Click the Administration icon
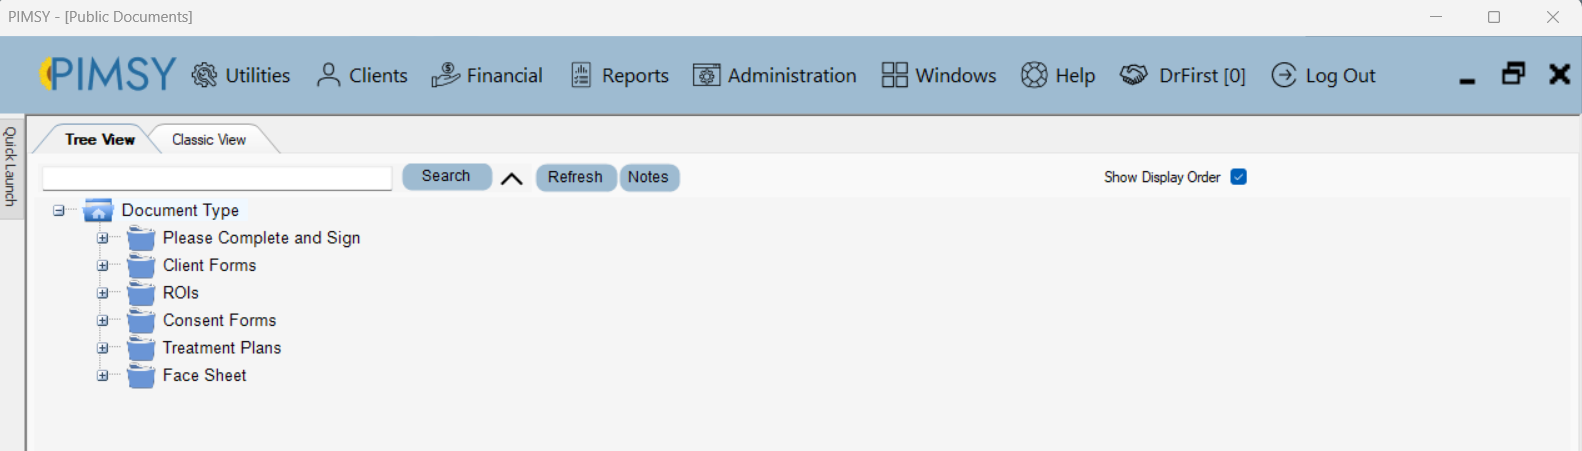 pos(706,75)
